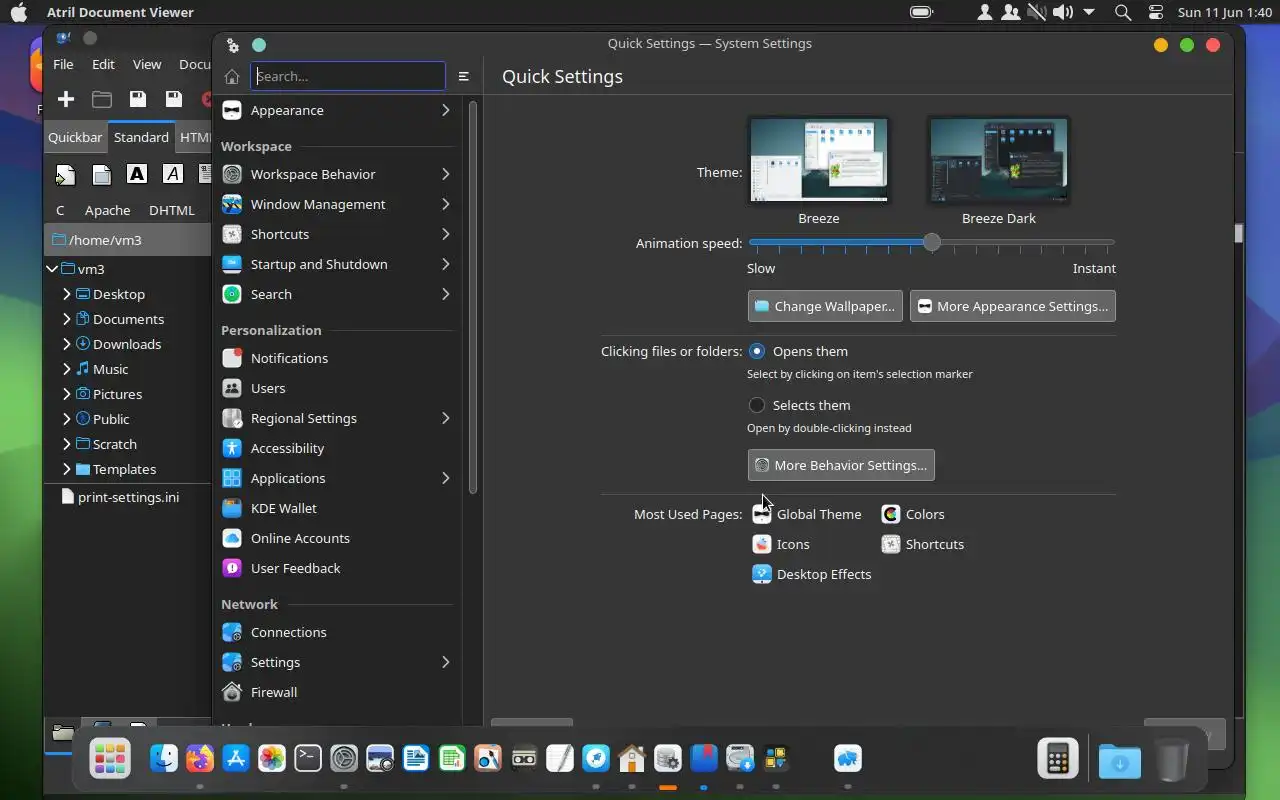Click the settings sidebar vertical scrollbar
Viewport: 1280px width, 800px height.
click(473, 297)
